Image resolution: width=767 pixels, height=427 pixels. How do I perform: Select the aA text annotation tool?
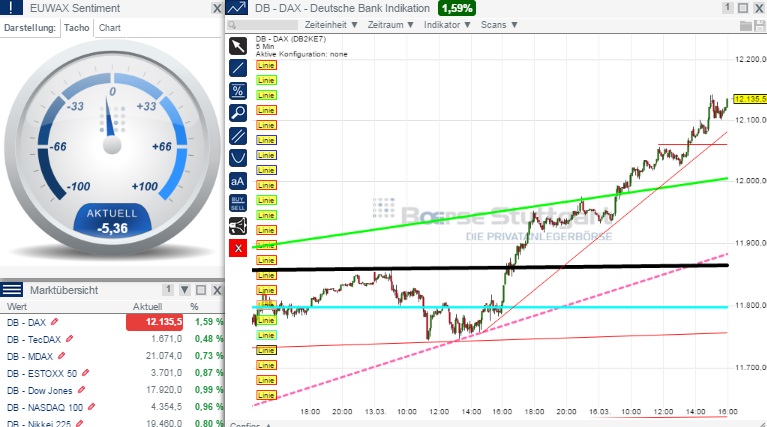[x=238, y=181]
